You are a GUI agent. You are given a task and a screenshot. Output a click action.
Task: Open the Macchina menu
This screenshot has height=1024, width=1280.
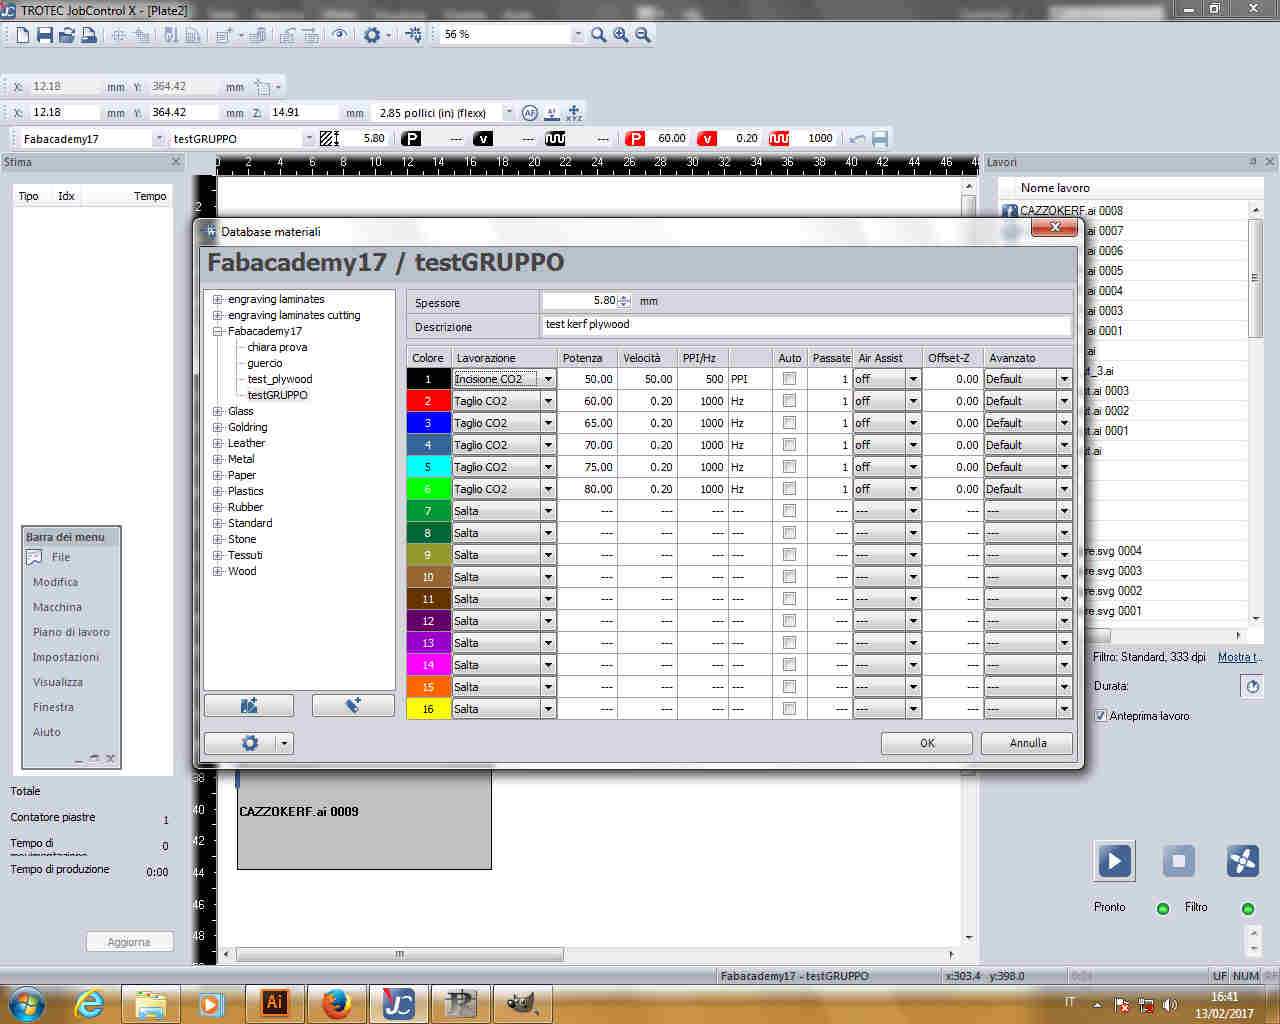tap(57, 607)
